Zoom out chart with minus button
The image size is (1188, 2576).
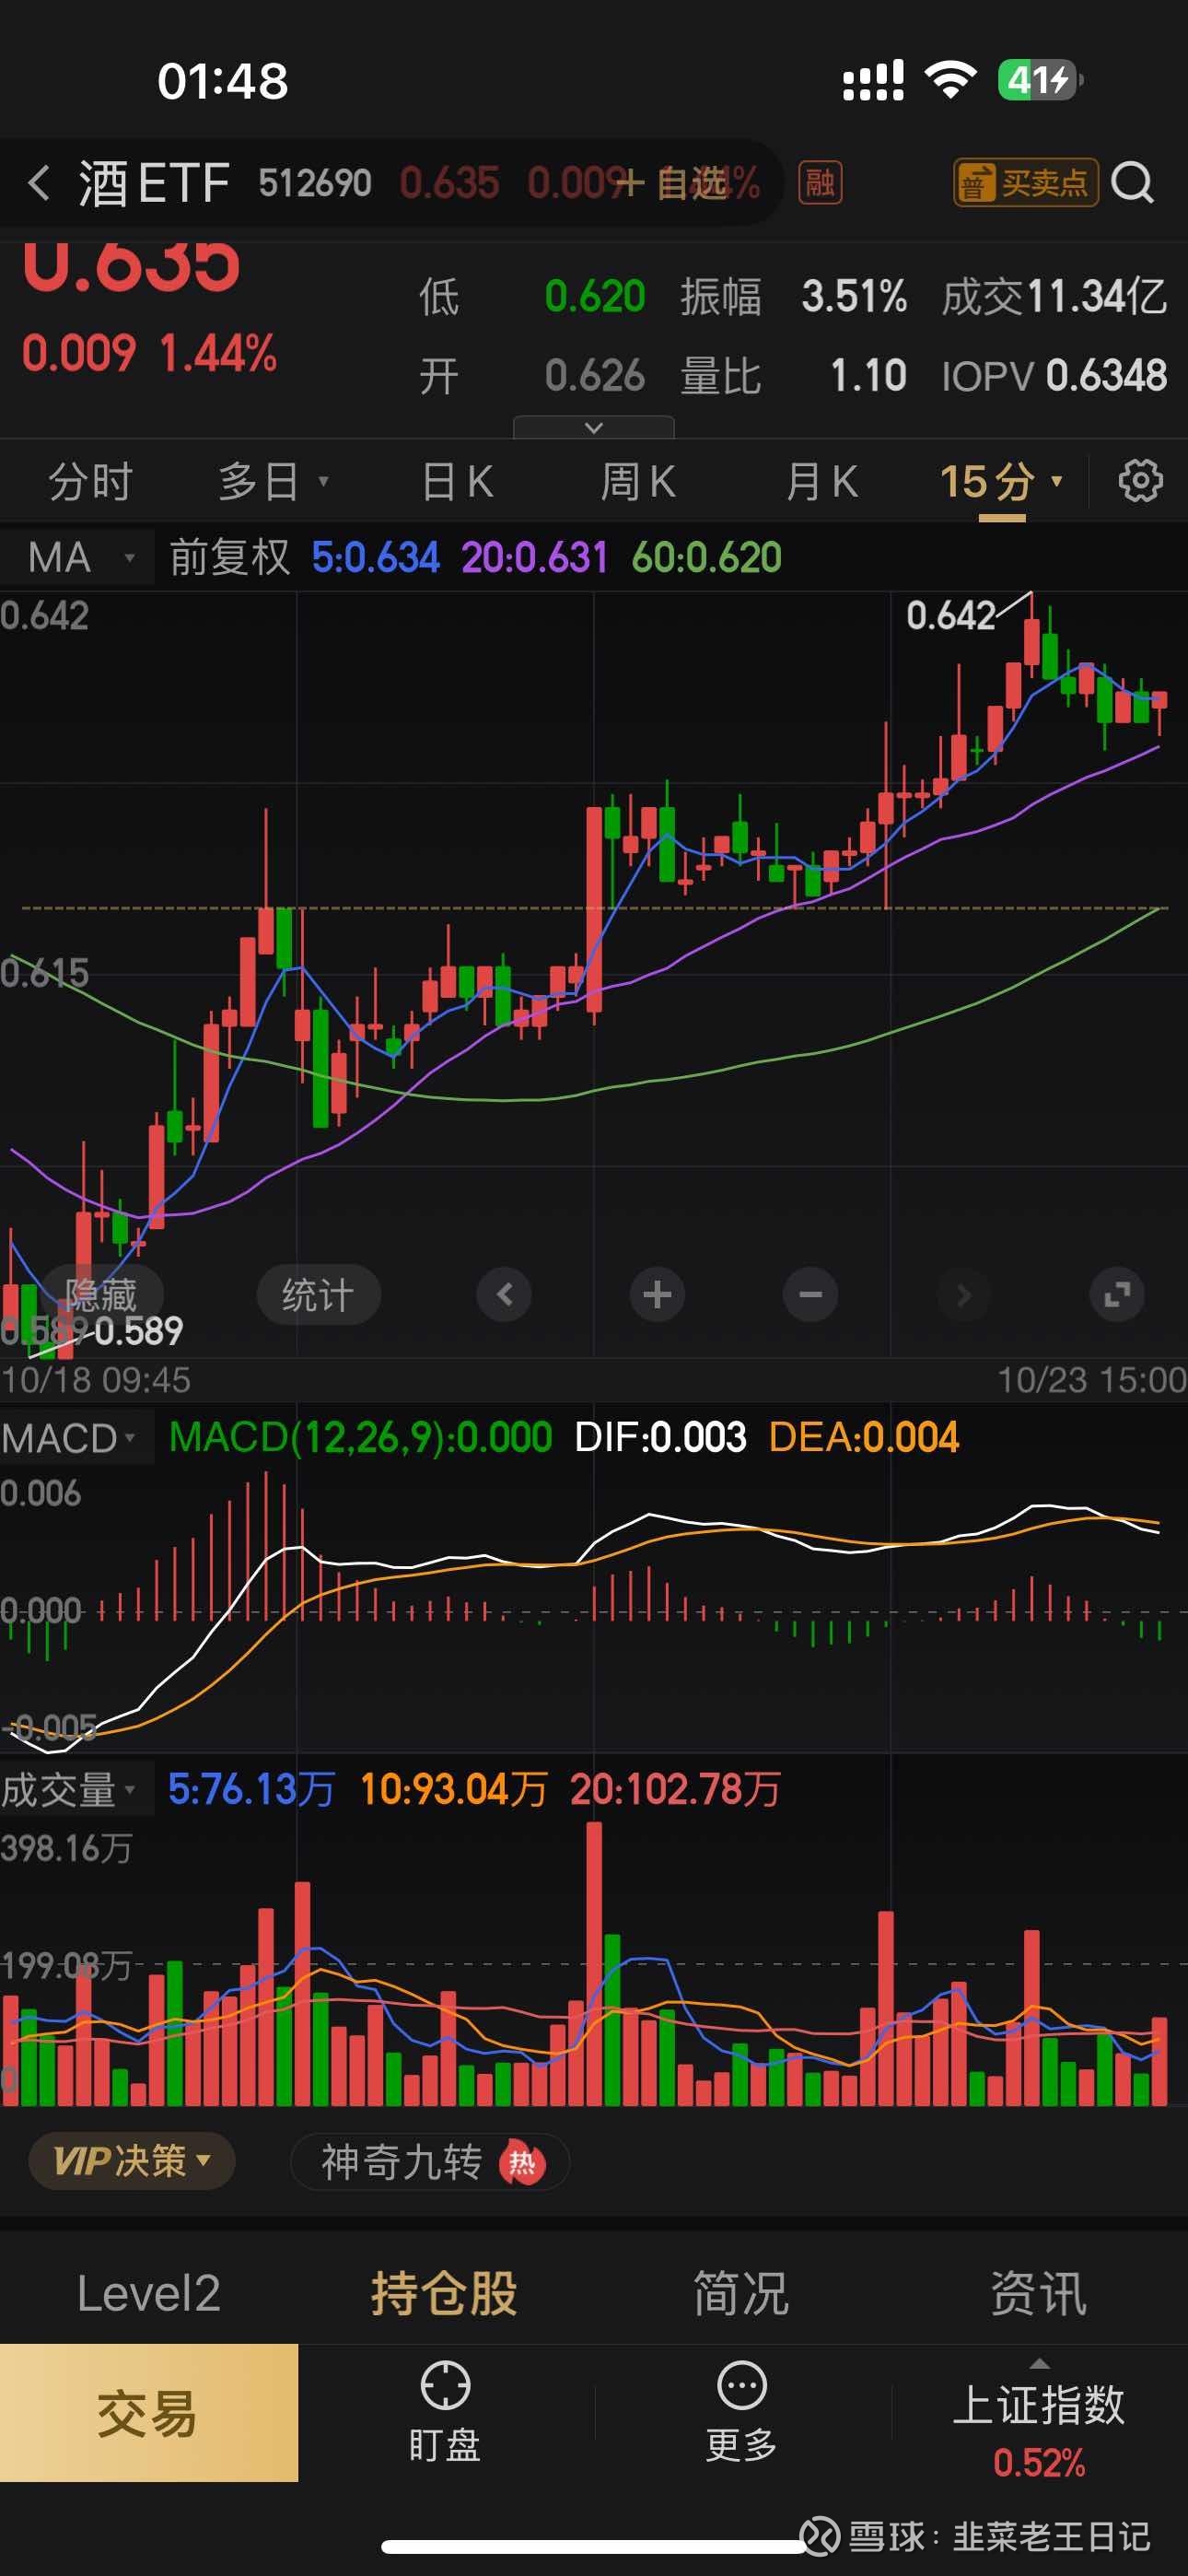[810, 1295]
